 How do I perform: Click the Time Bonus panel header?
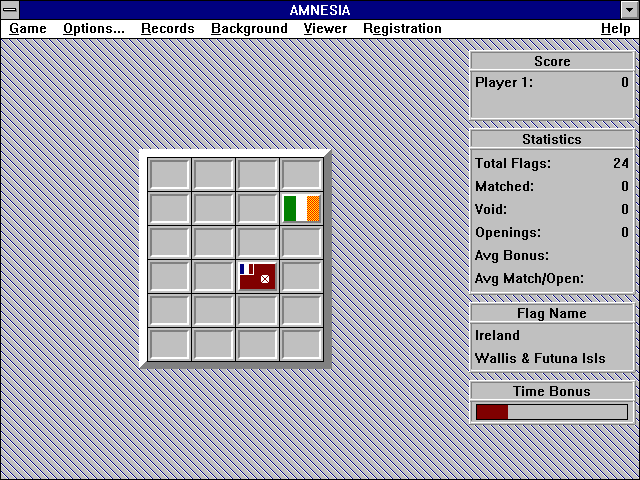pos(552,391)
